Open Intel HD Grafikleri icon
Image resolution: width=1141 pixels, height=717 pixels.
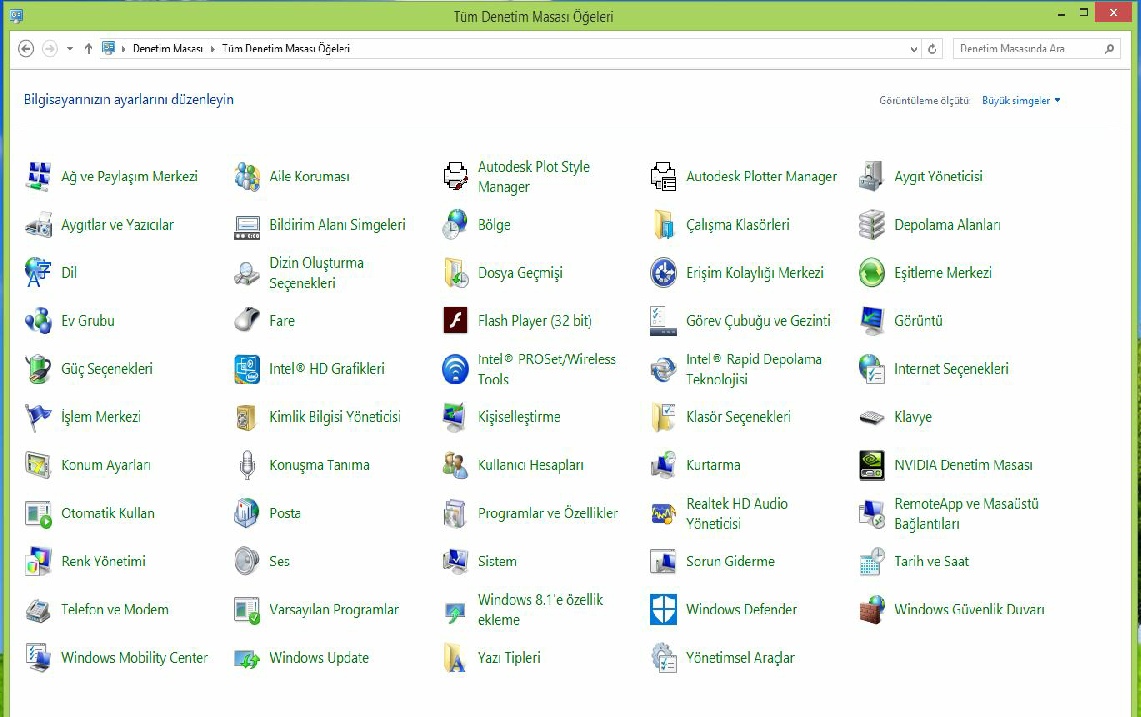pos(247,369)
